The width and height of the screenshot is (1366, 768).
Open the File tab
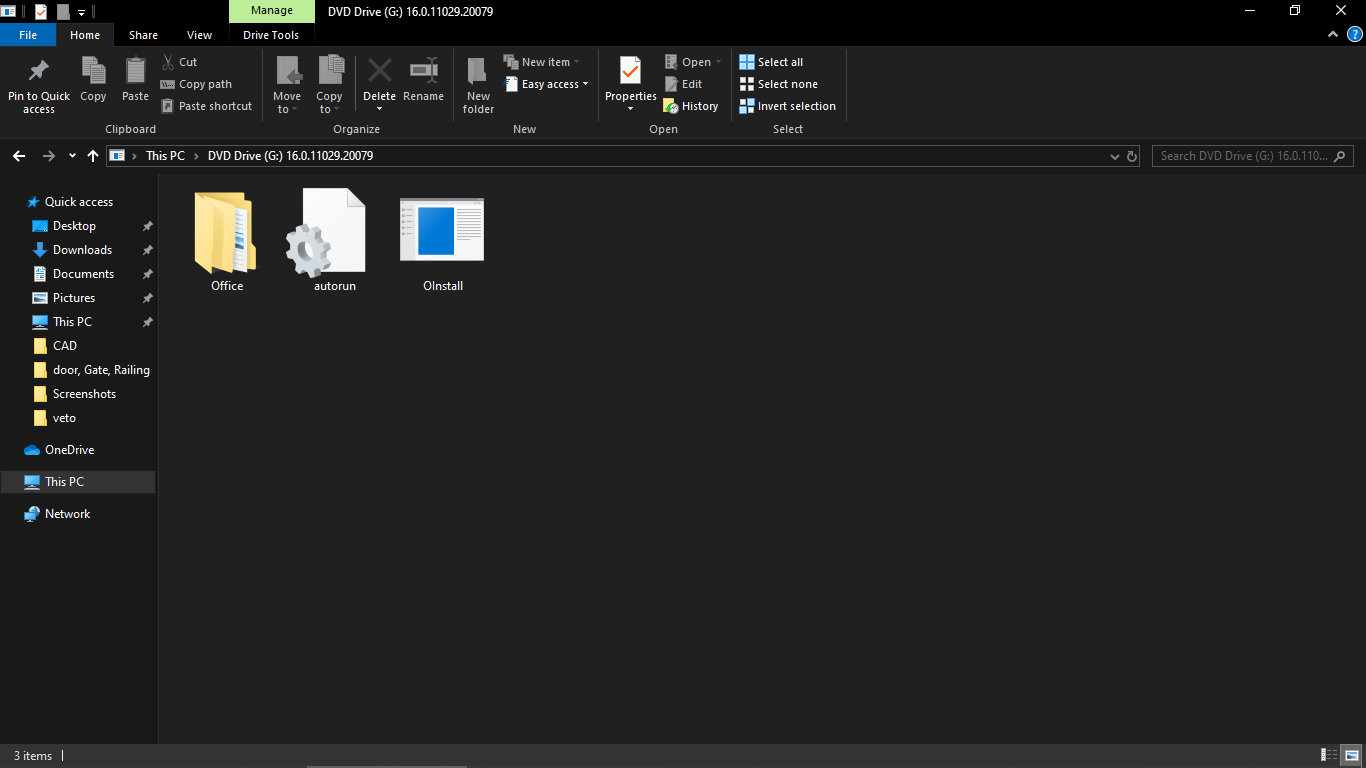click(28, 35)
